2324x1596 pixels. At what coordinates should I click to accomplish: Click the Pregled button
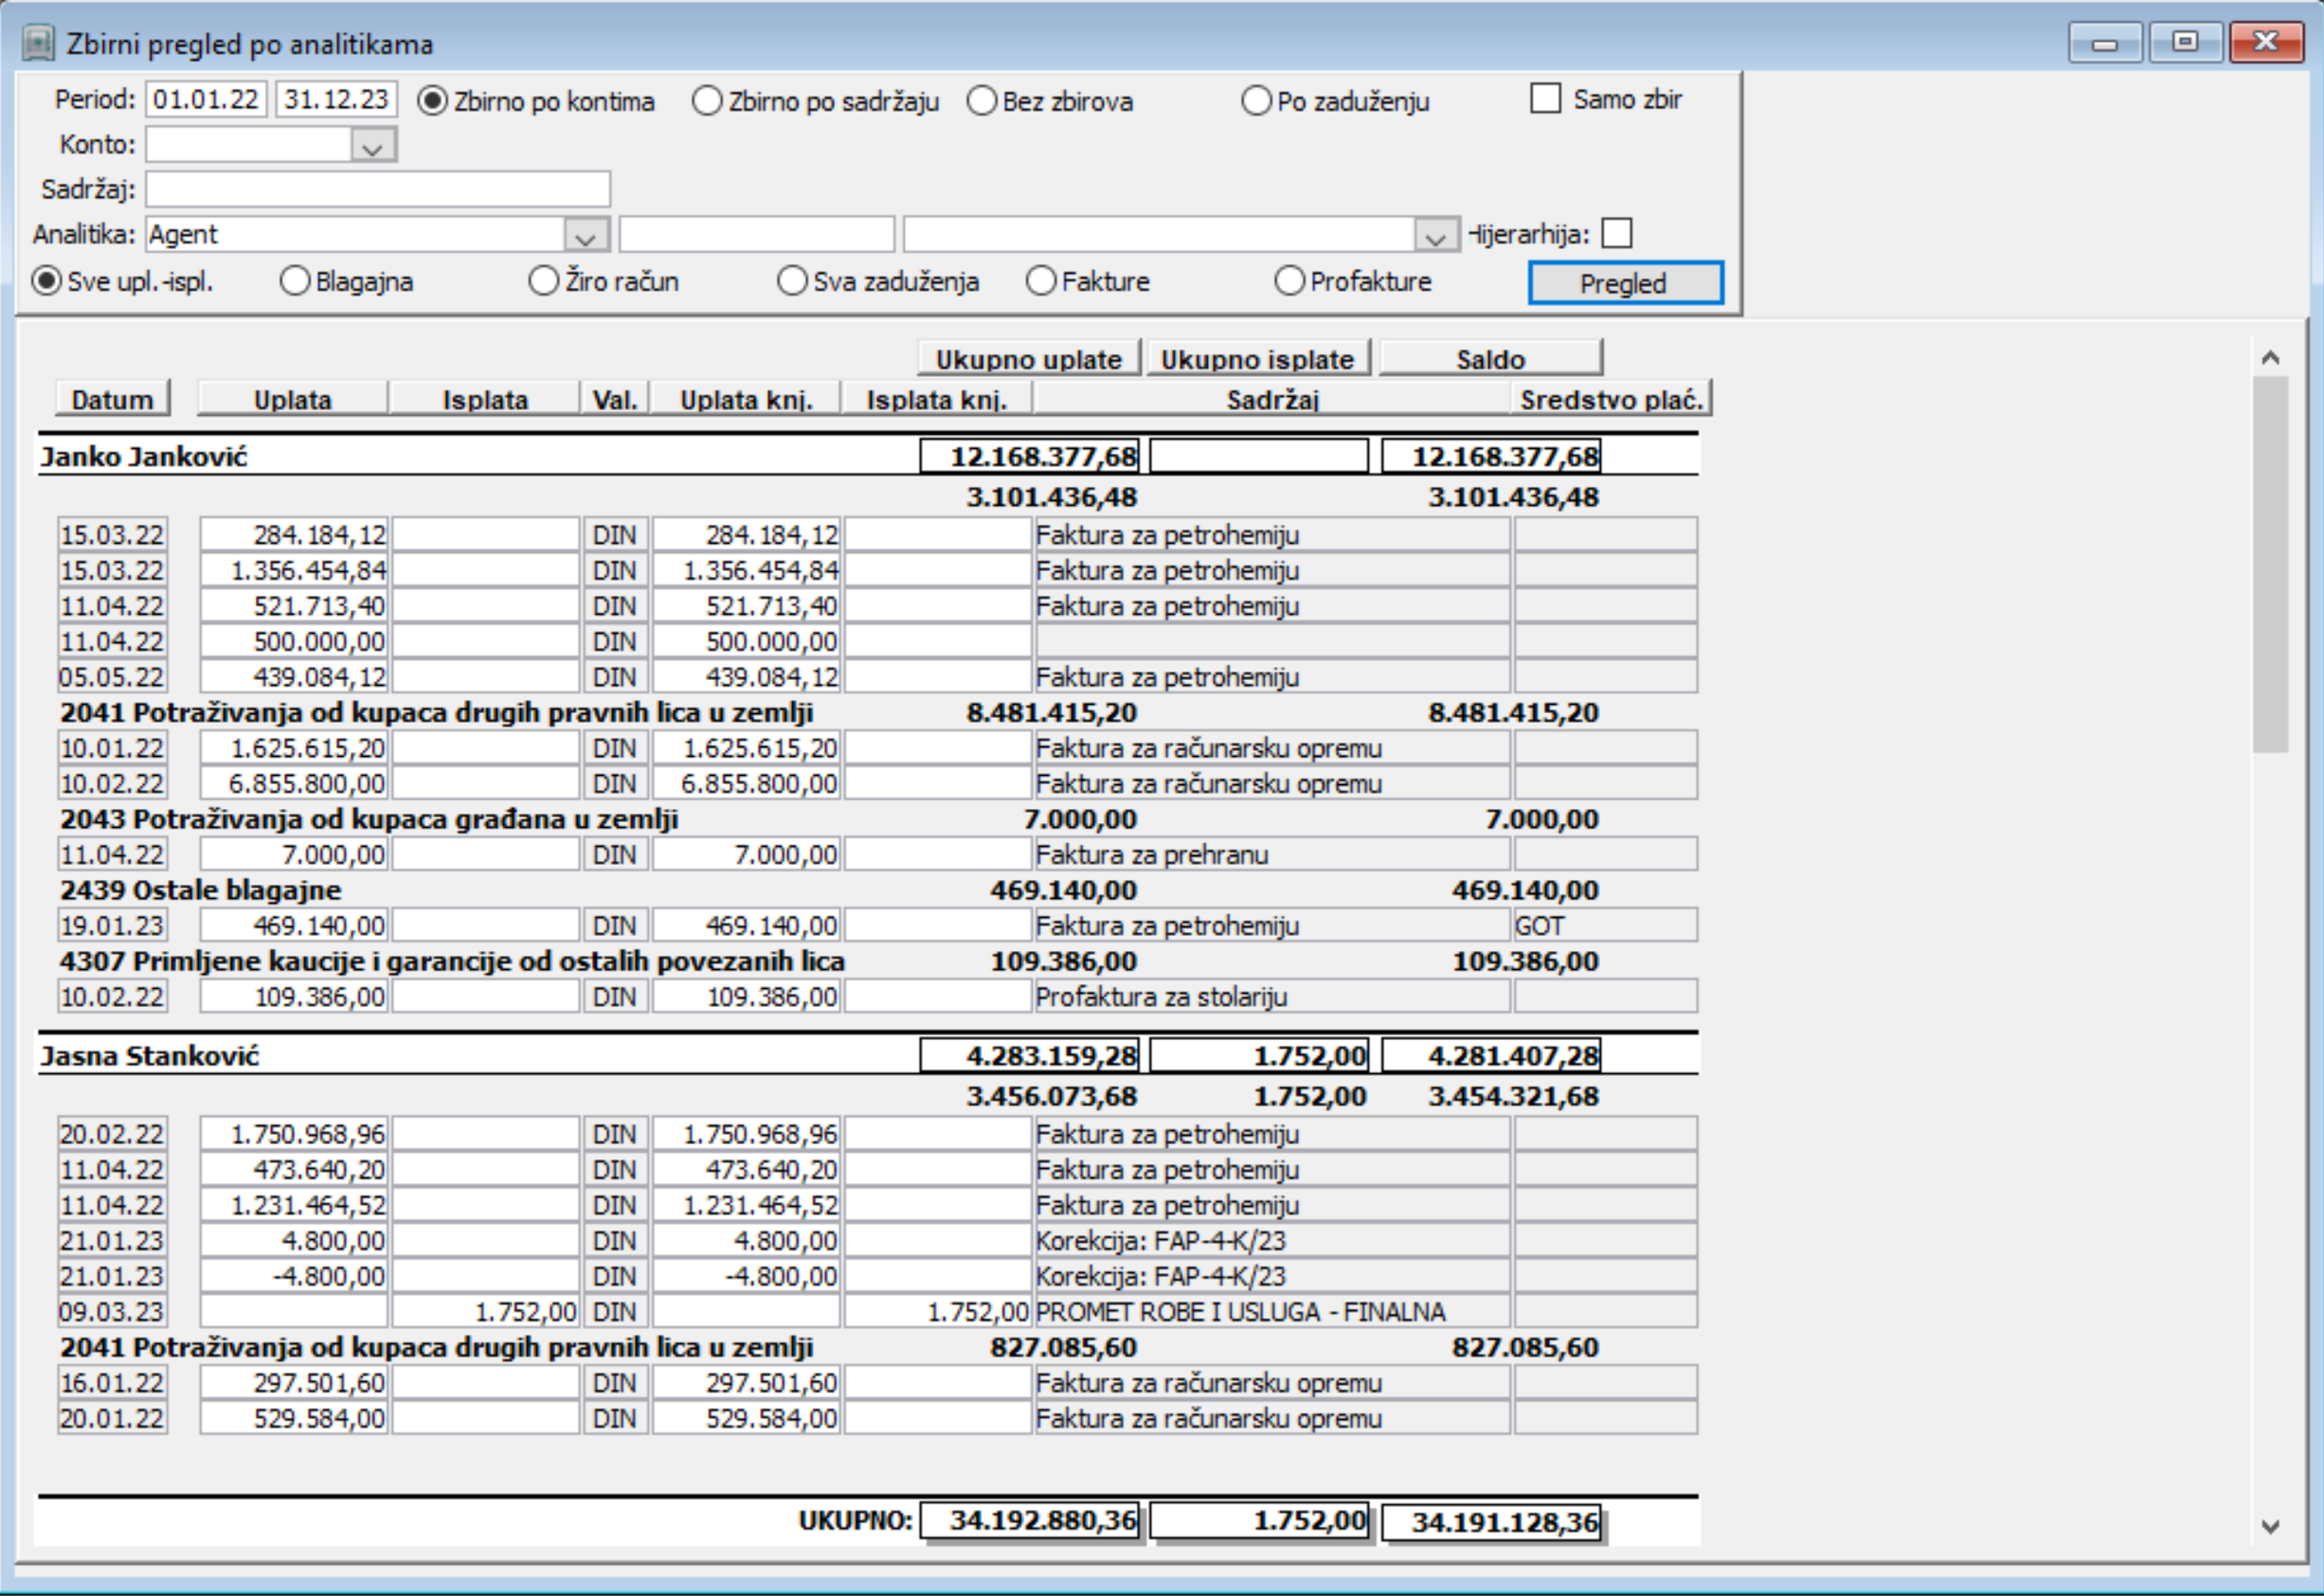coord(1625,283)
